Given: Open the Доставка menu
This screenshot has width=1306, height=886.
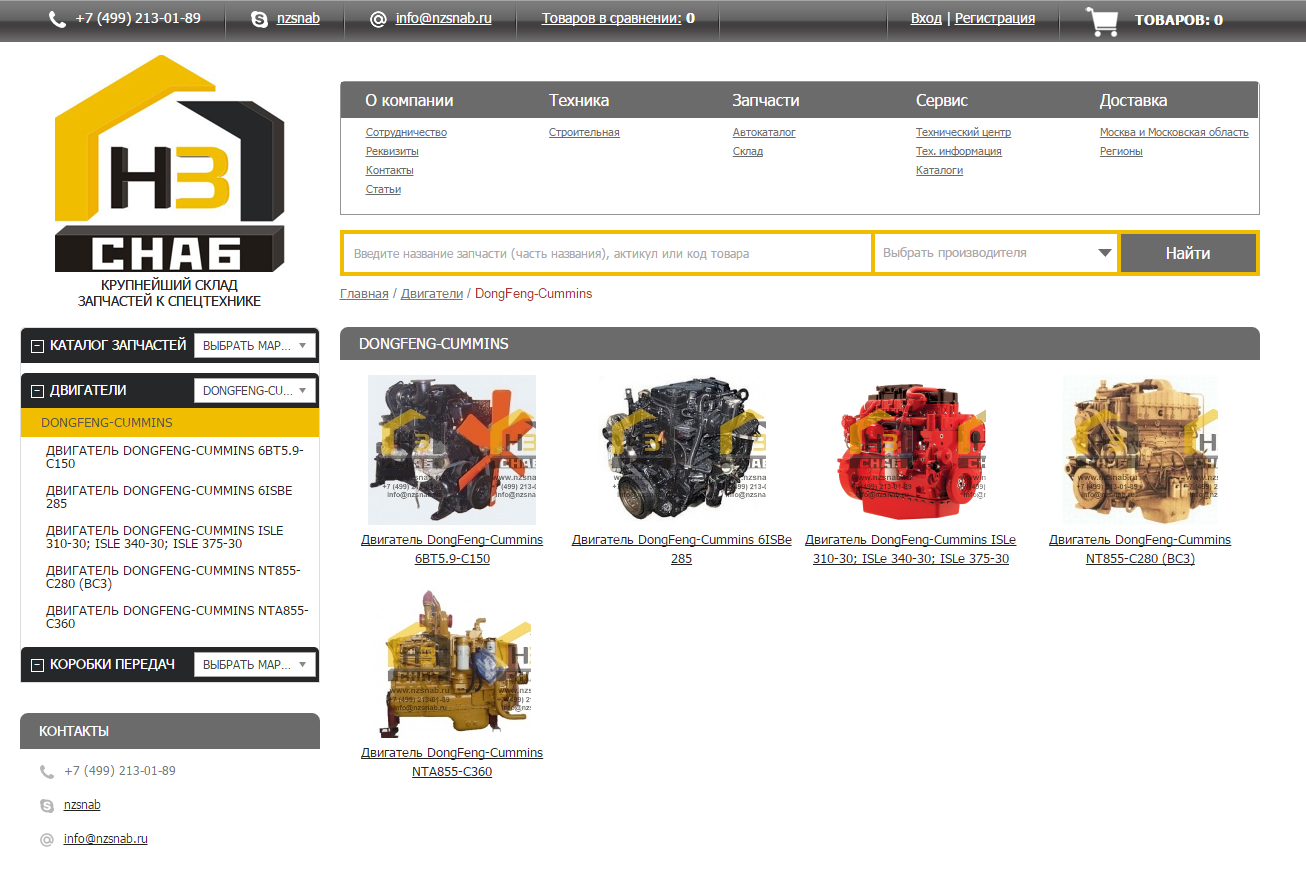Looking at the screenshot, I should (1133, 100).
